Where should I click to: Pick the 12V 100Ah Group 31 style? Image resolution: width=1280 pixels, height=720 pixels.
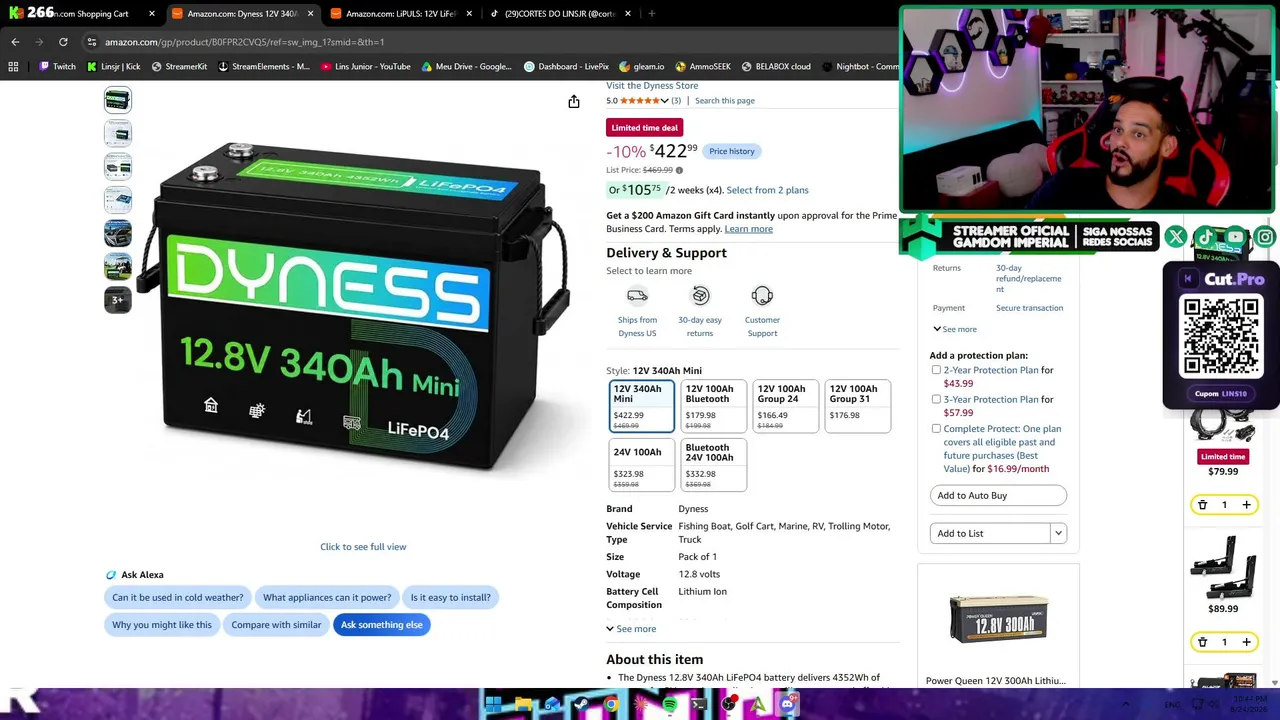[x=857, y=406]
